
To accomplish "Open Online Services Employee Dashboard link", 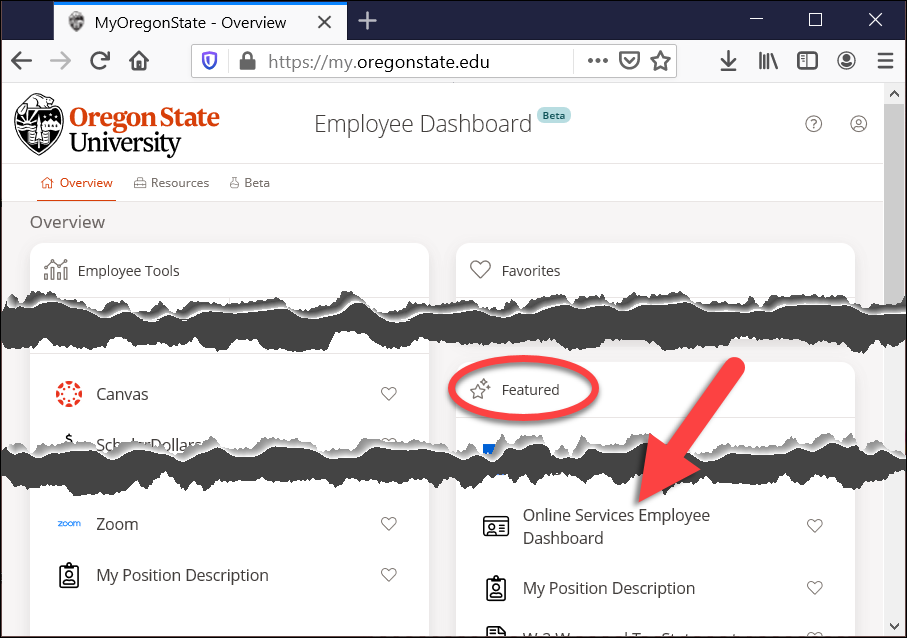I will pyautogui.click(x=616, y=526).
